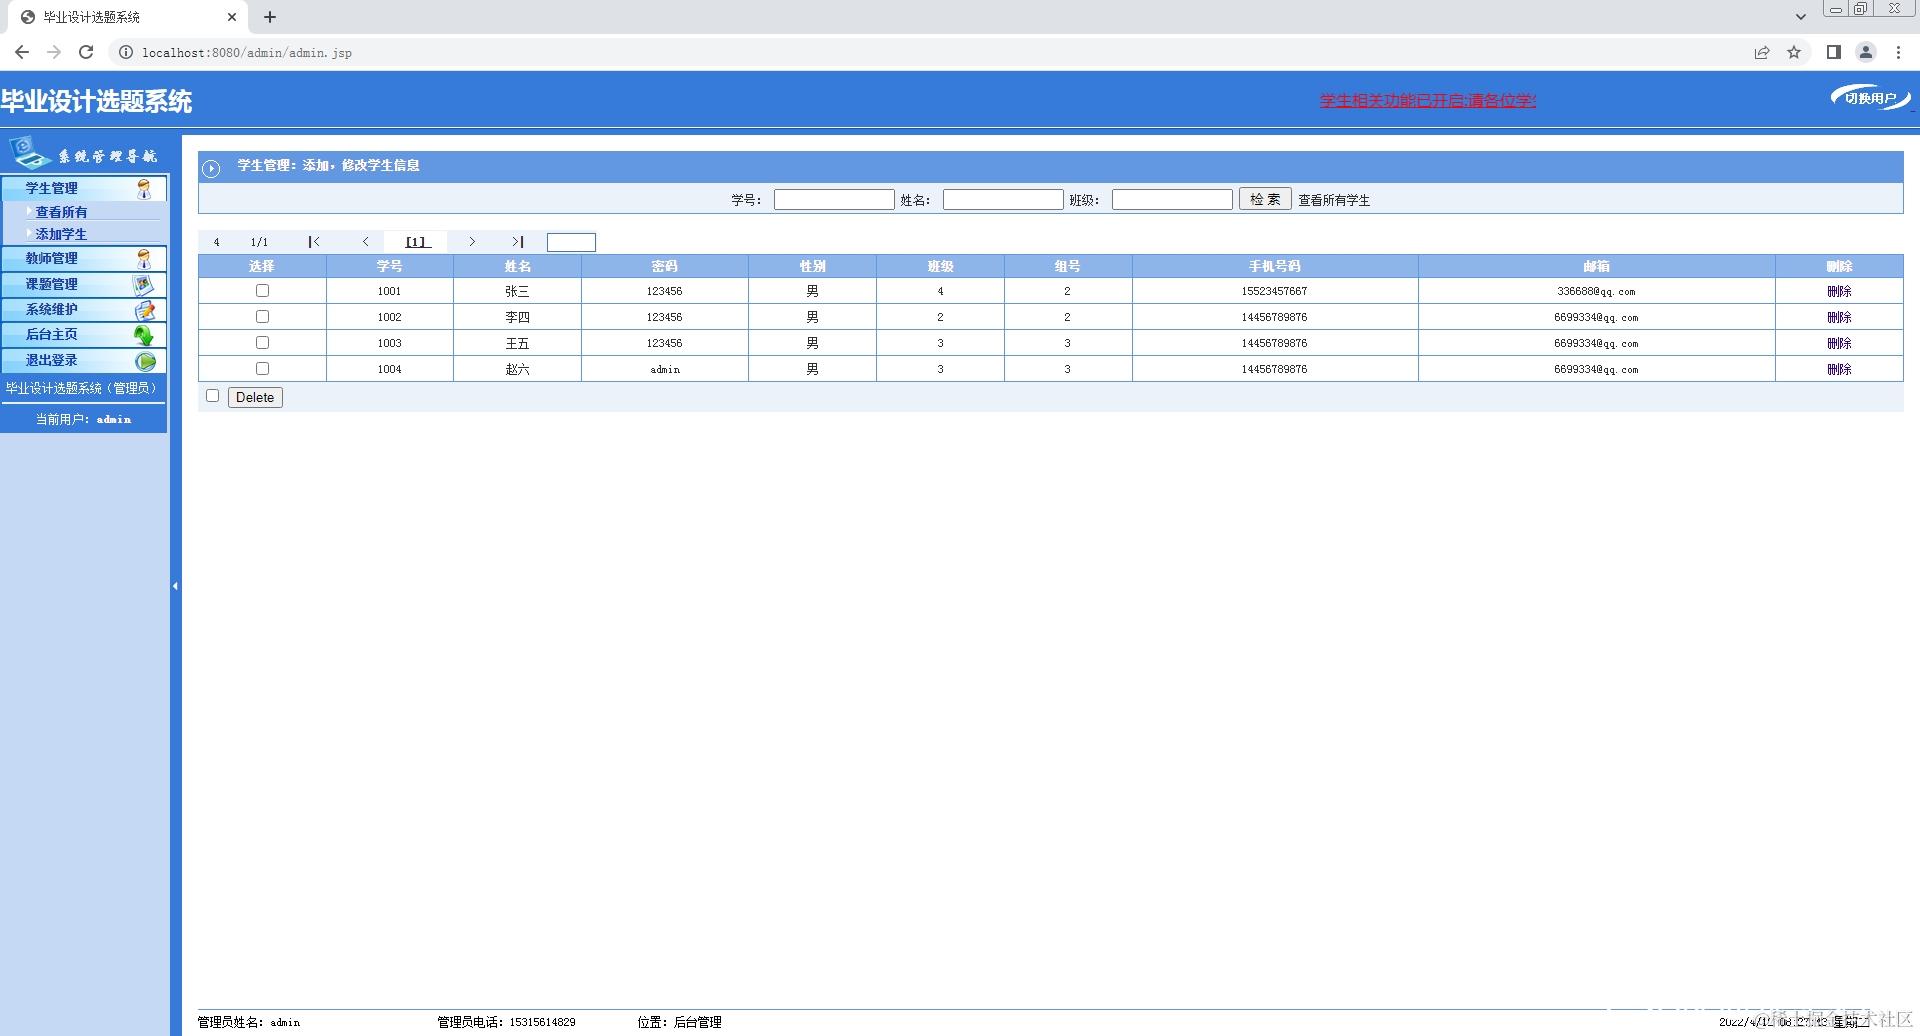Select current page [1] link
The image size is (1920, 1036).
pos(417,242)
